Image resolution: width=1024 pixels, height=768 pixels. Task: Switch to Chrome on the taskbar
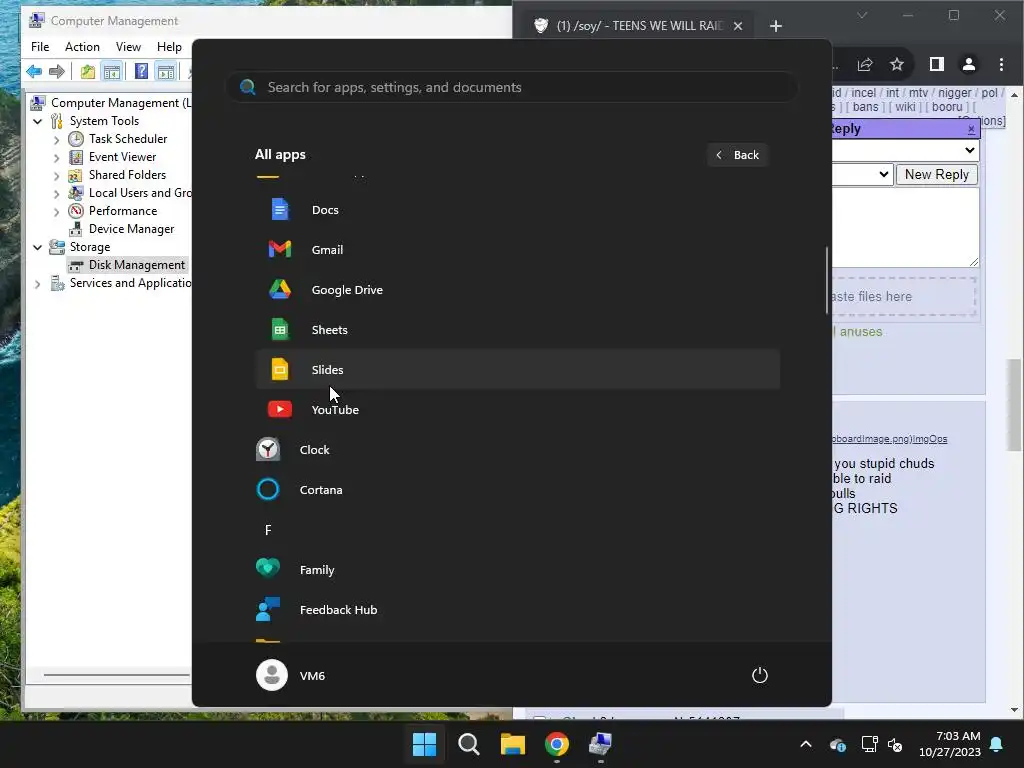point(557,744)
